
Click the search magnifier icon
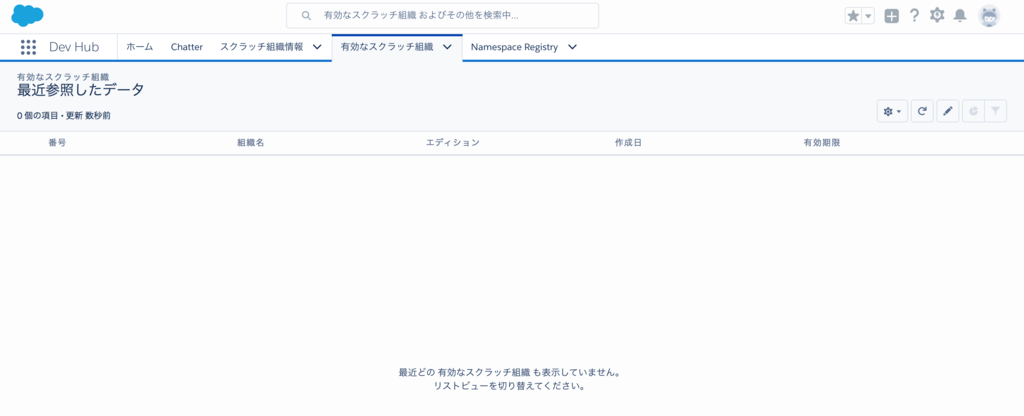[x=306, y=15]
